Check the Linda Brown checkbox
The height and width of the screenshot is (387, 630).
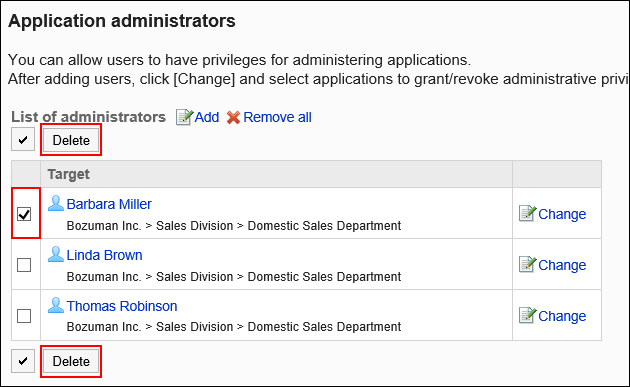pyautogui.click(x=24, y=265)
